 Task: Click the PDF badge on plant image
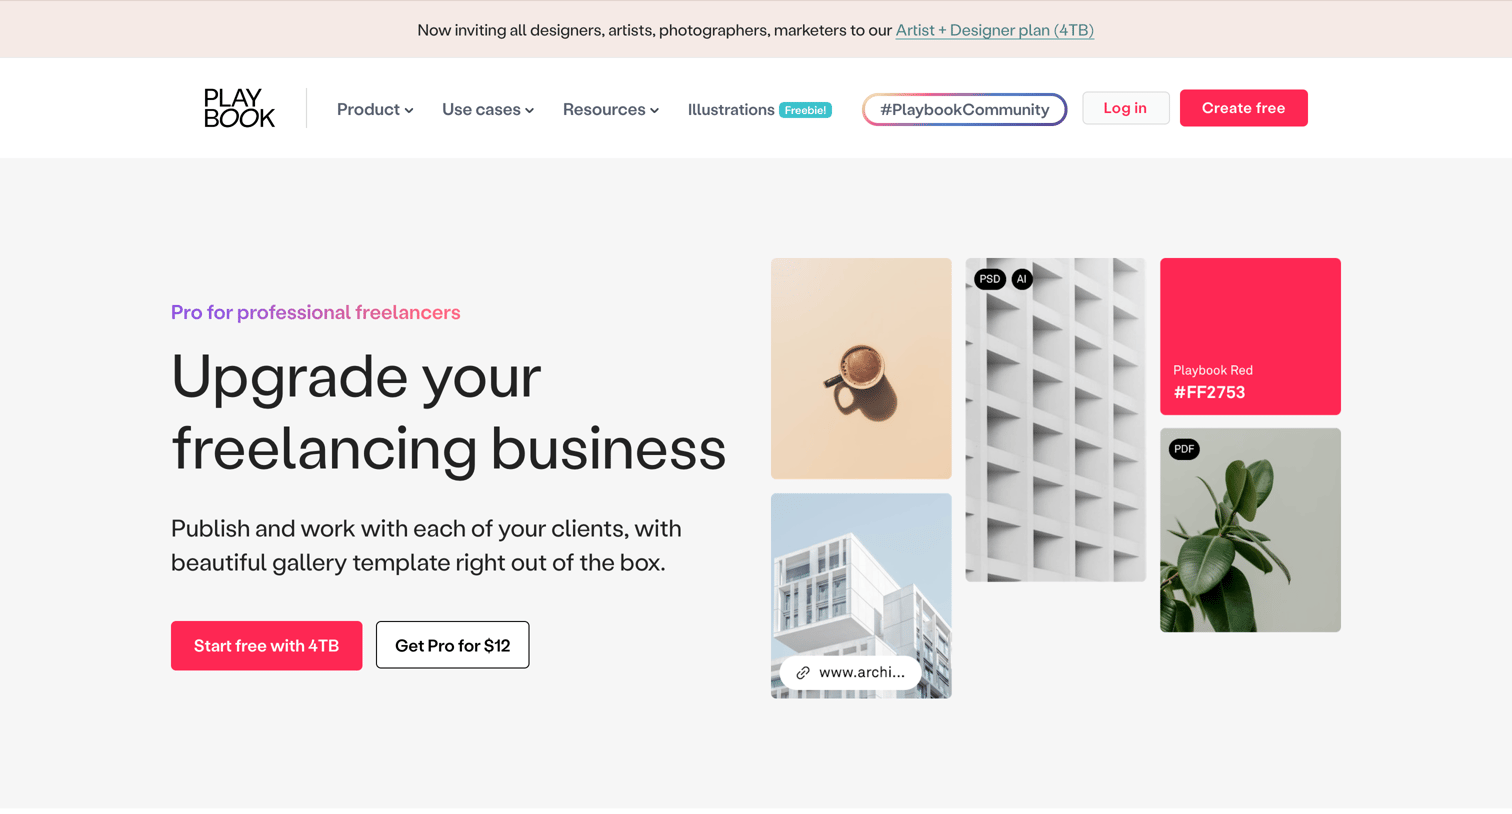pos(1184,449)
